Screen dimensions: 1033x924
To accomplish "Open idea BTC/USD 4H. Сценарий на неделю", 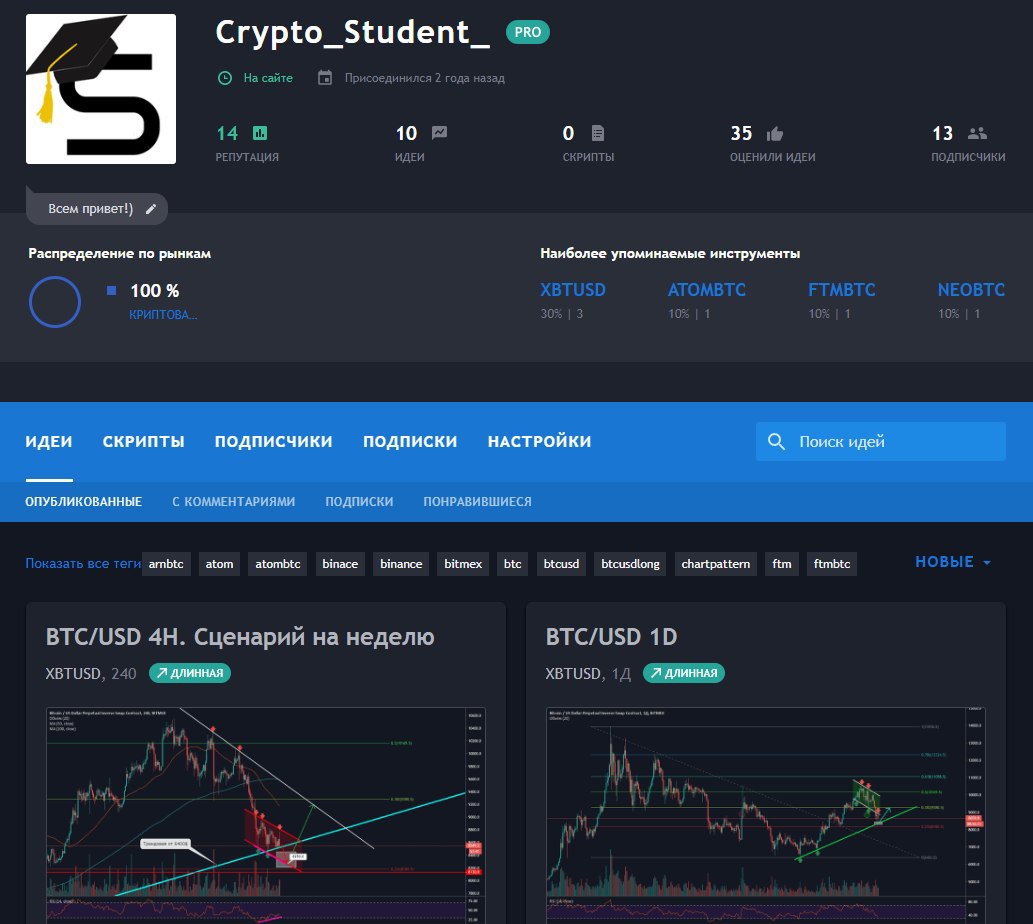I will [240, 637].
